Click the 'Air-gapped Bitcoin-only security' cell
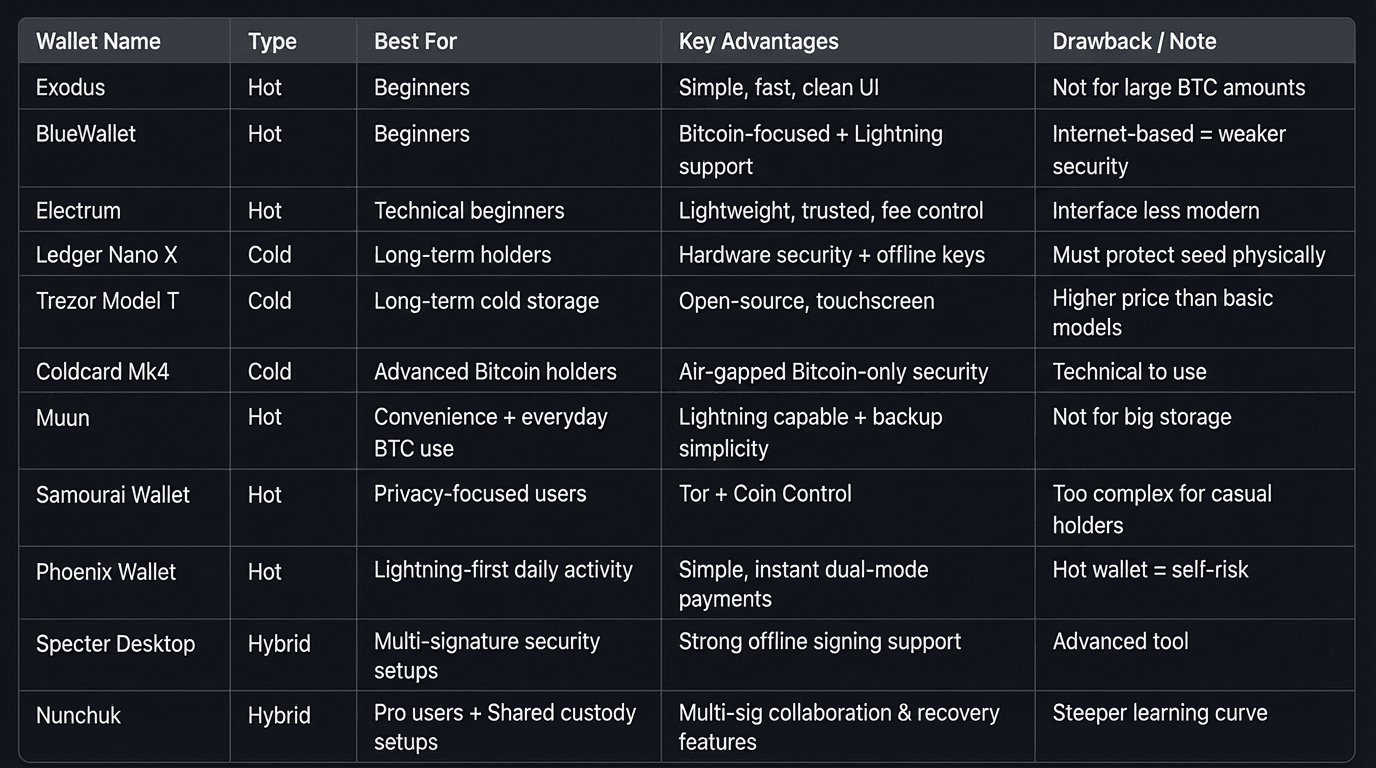This screenshot has height=768, width=1376. [x=833, y=372]
